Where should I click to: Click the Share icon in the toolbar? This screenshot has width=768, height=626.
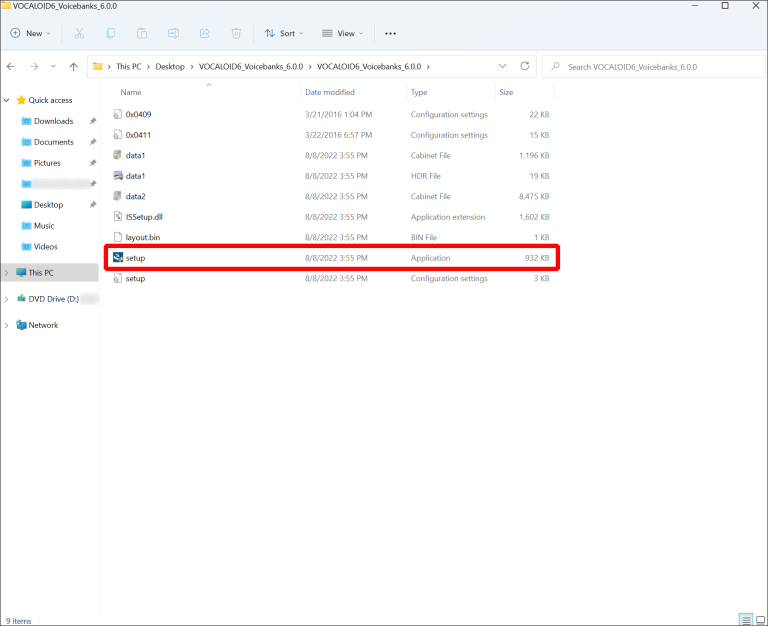205,33
